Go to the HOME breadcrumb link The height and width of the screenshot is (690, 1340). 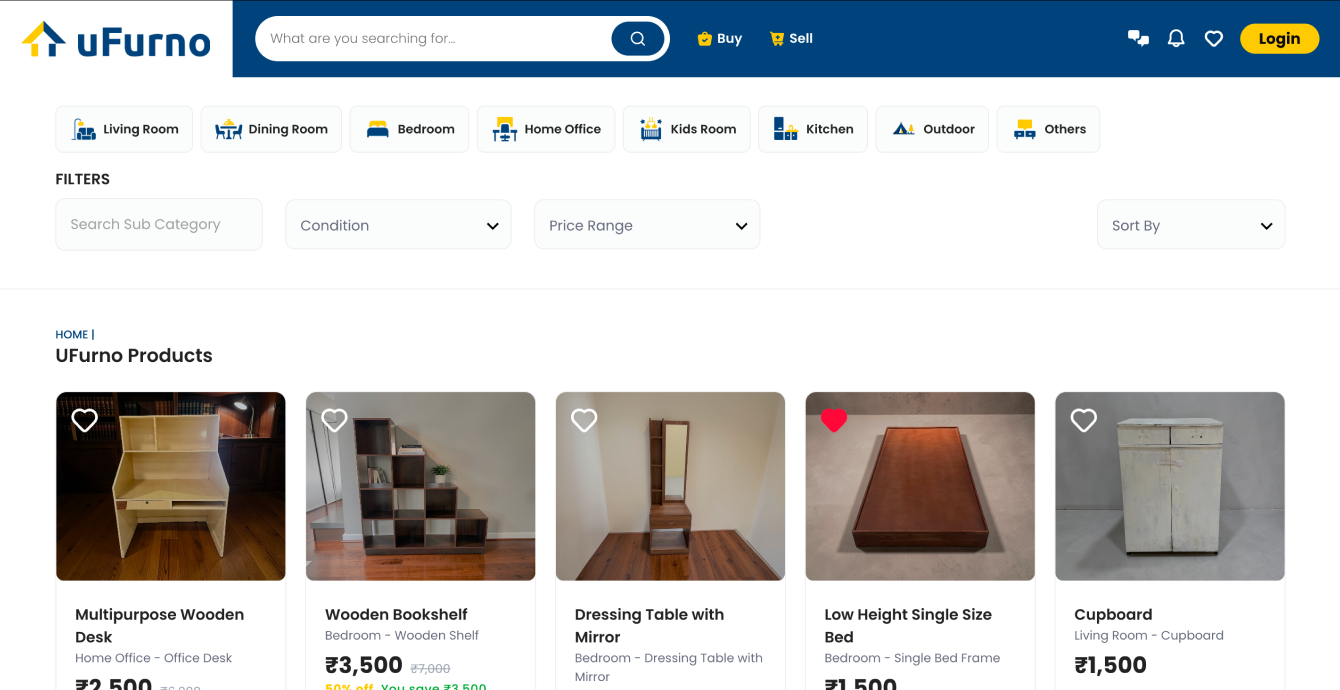click(x=71, y=335)
